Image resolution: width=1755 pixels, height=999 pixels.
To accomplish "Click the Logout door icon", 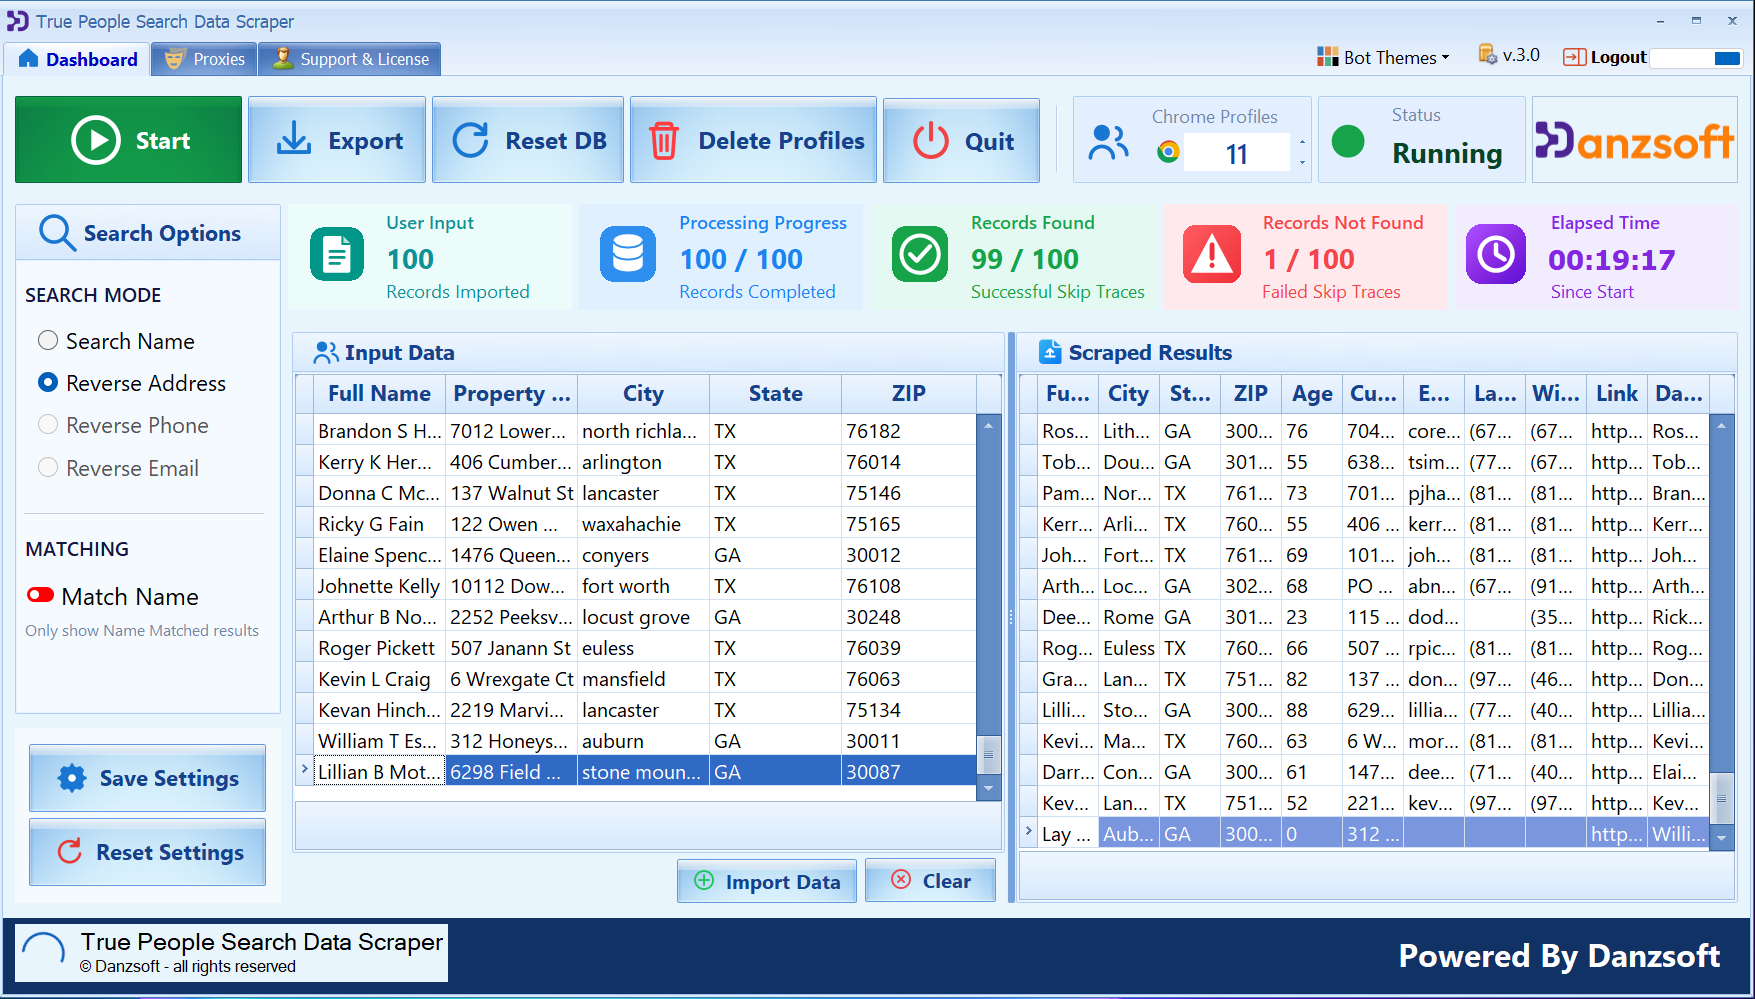I will 1574,57.
